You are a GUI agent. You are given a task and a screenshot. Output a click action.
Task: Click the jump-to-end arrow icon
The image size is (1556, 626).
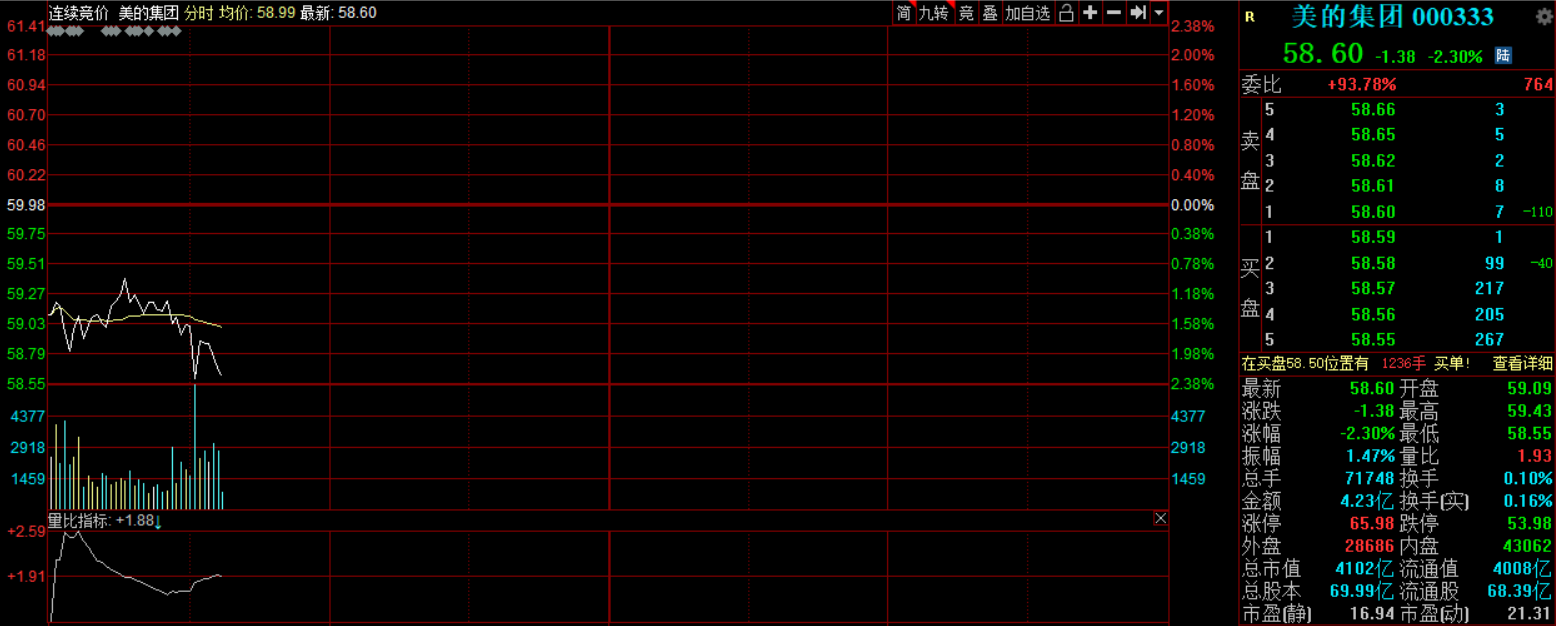pos(1138,13)
